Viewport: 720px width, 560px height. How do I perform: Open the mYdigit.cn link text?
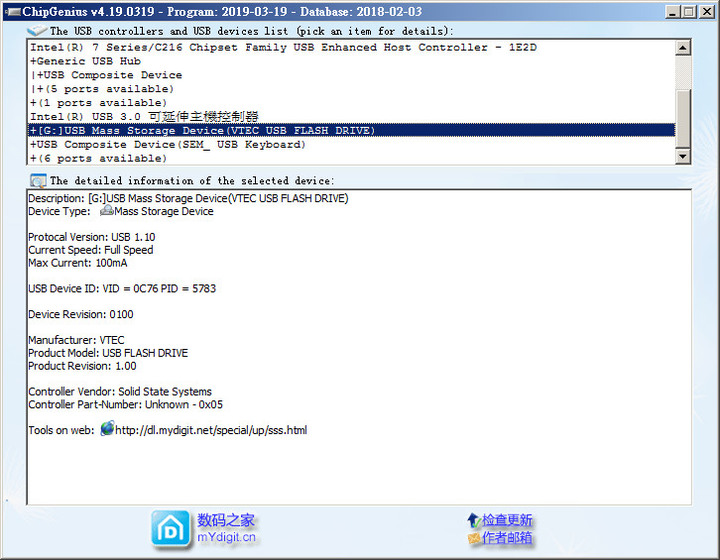pyautogui.click(x=226, y=537)
